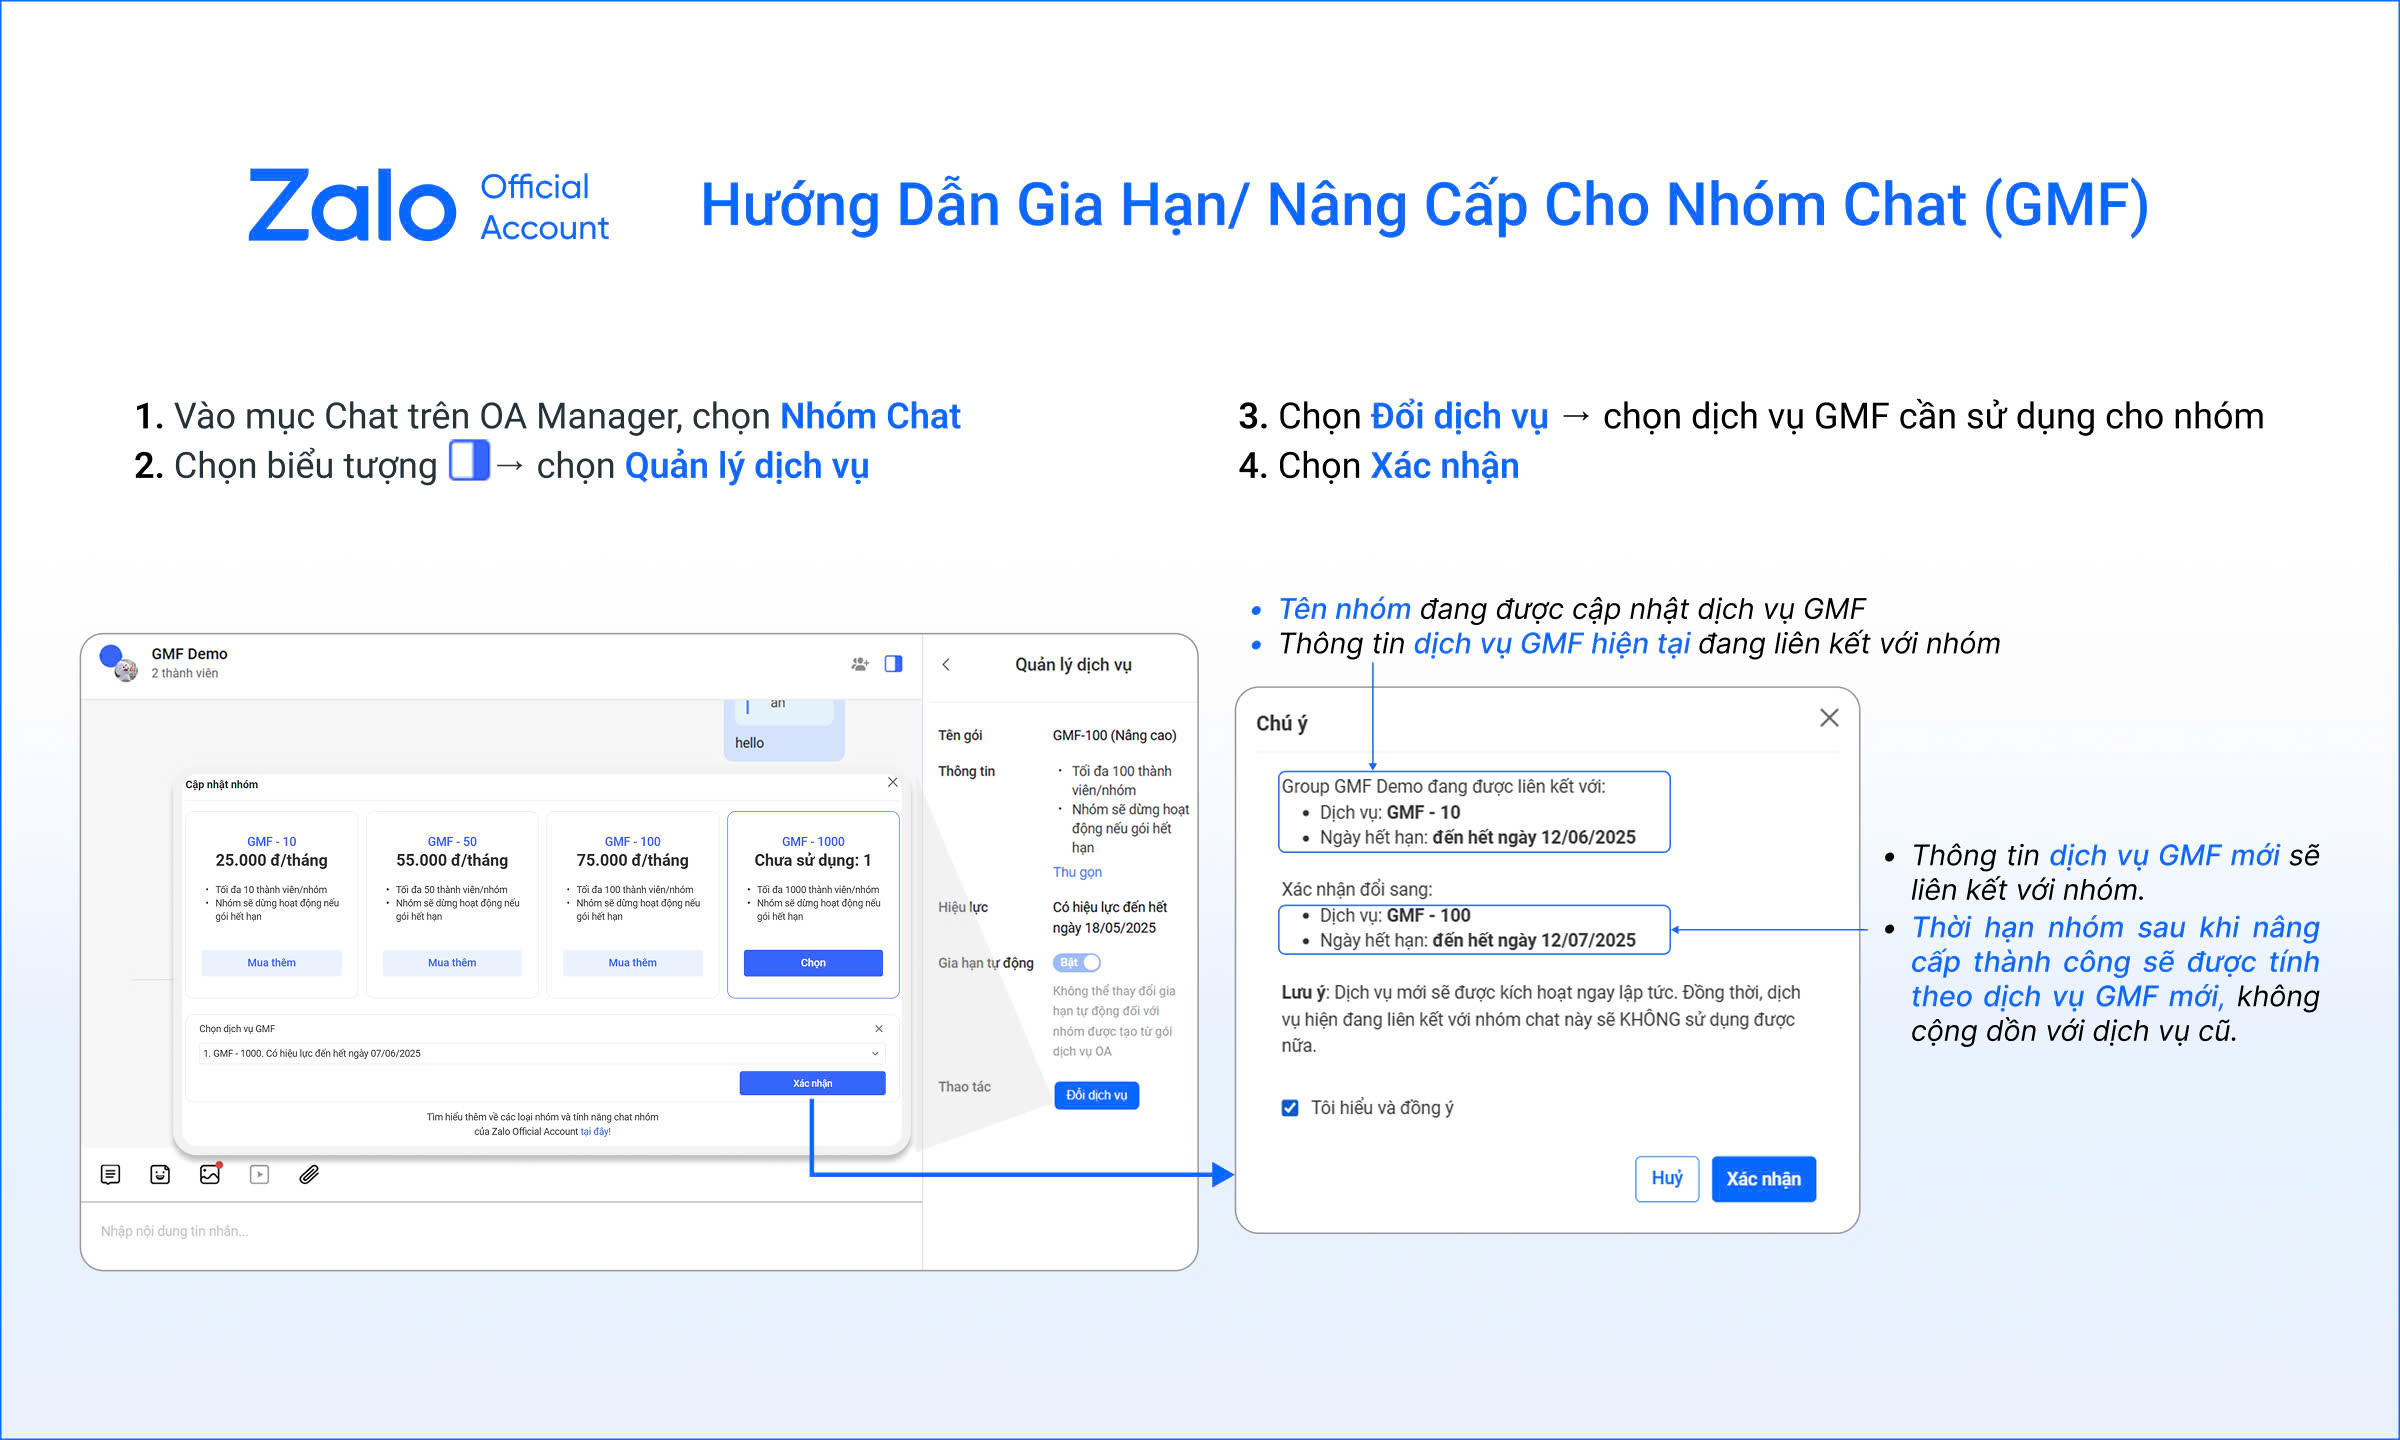Click Xác nhận in Cập nhật nhóm dialog
2400x1440 pixels.
tap(812, 1083)
